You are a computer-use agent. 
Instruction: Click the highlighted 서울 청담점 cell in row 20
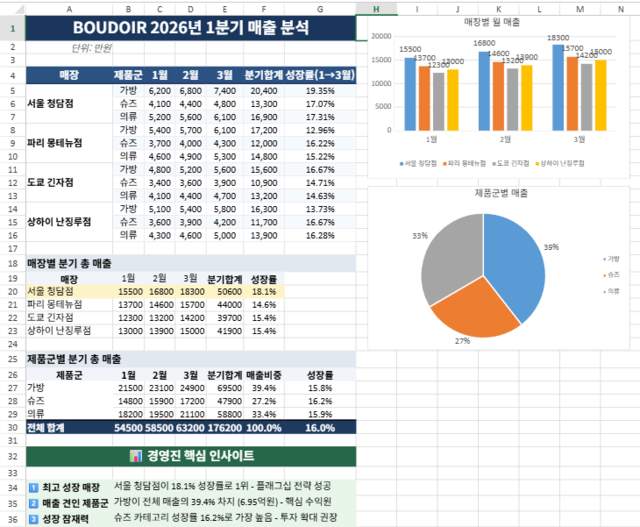coord(69,291)
